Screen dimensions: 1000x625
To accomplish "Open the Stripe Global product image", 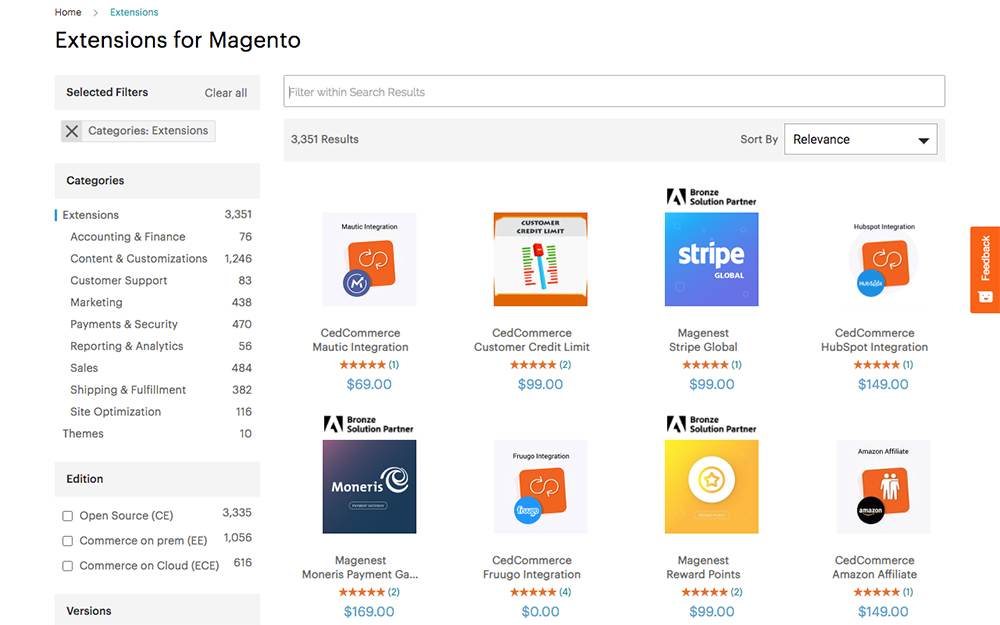I will pos(712,260).
